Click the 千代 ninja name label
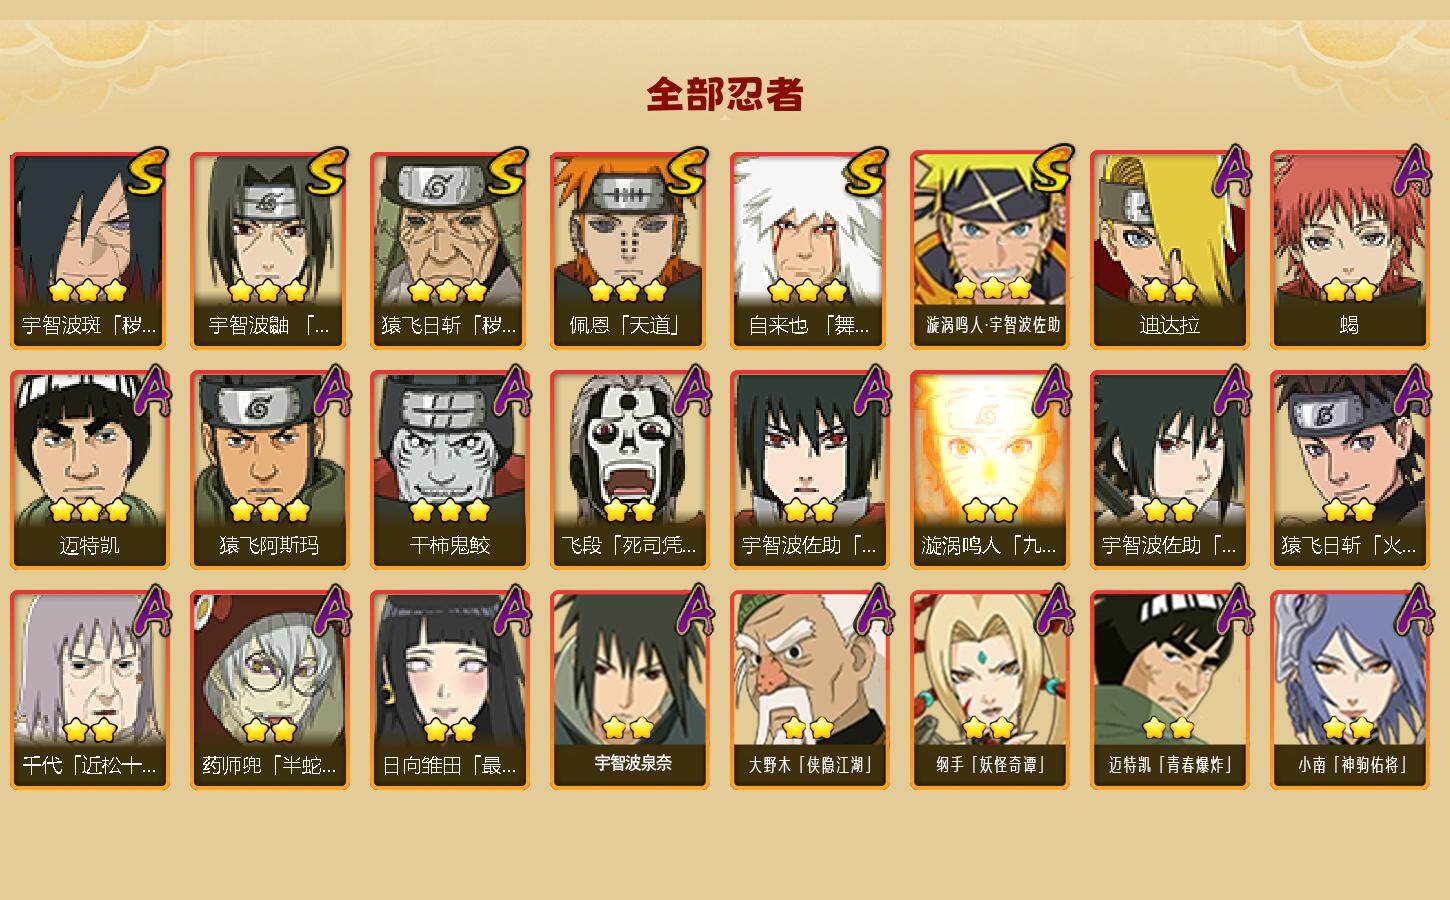 point(89,765)
